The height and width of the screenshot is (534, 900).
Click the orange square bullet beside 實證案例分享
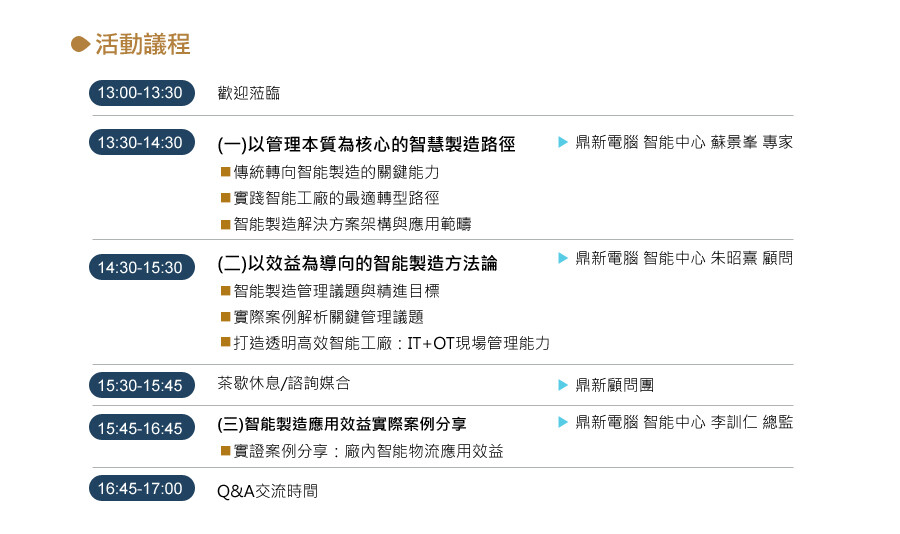coord(226,451)
